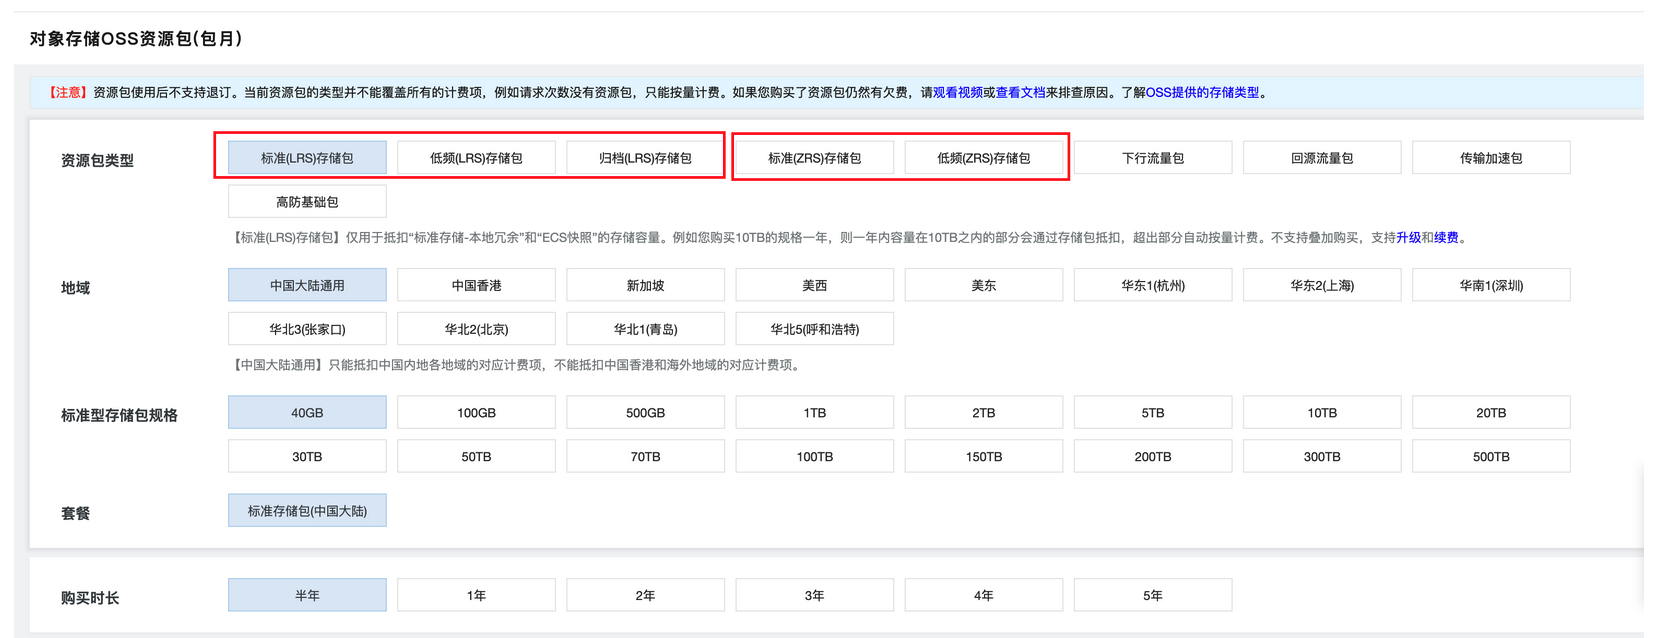
Task: Select 标准(ZRS)存储包 resource type
Action: tap(814, 158)
